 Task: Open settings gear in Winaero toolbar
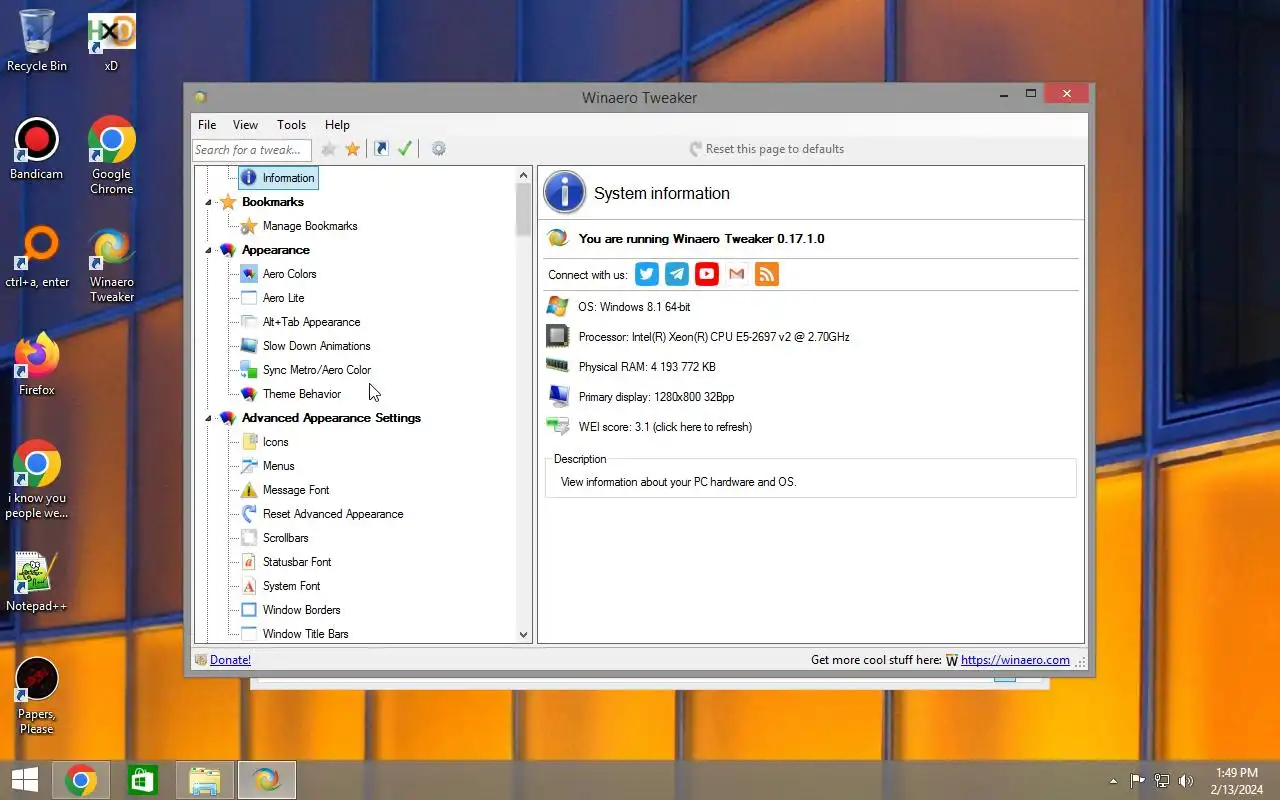[438, 149]
